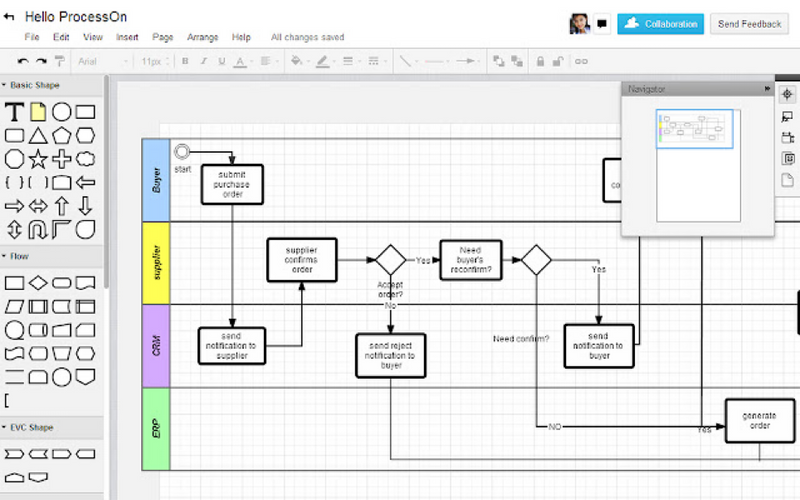The height and width of the screenshot is (500, 800).
Task: Click the Collaboration button
Action: click(x=660, y=24)
